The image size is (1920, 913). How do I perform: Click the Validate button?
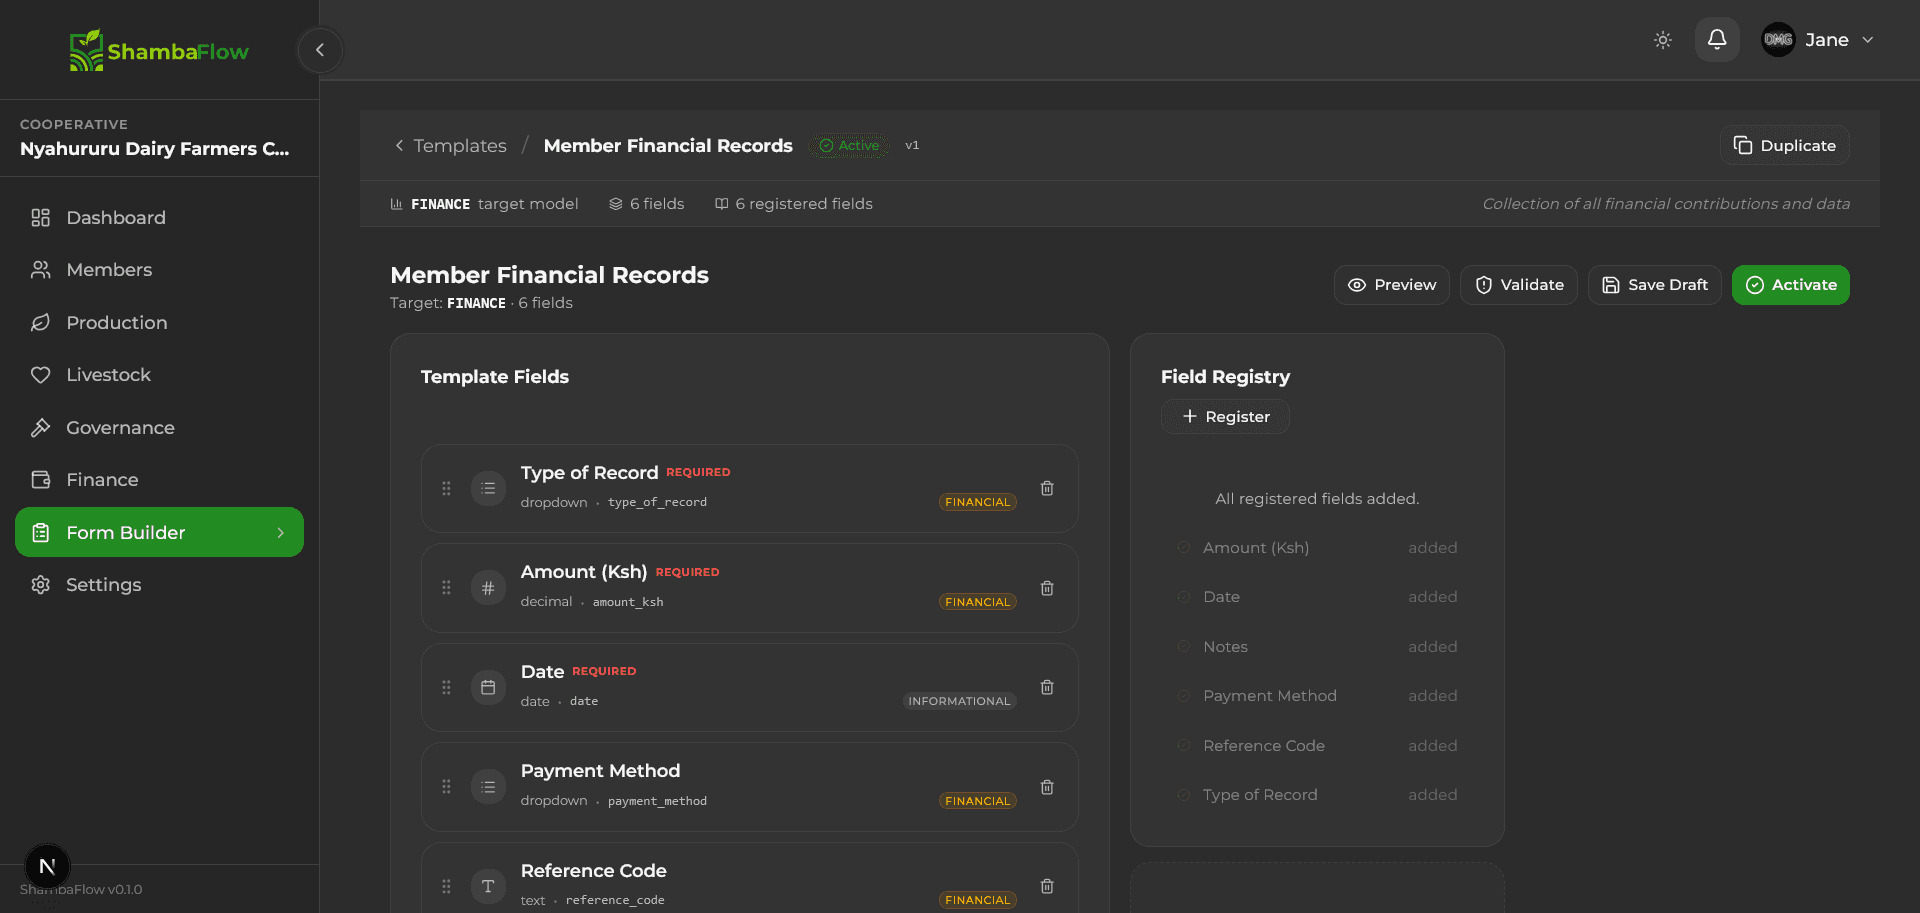click(x=1519, y=285)
